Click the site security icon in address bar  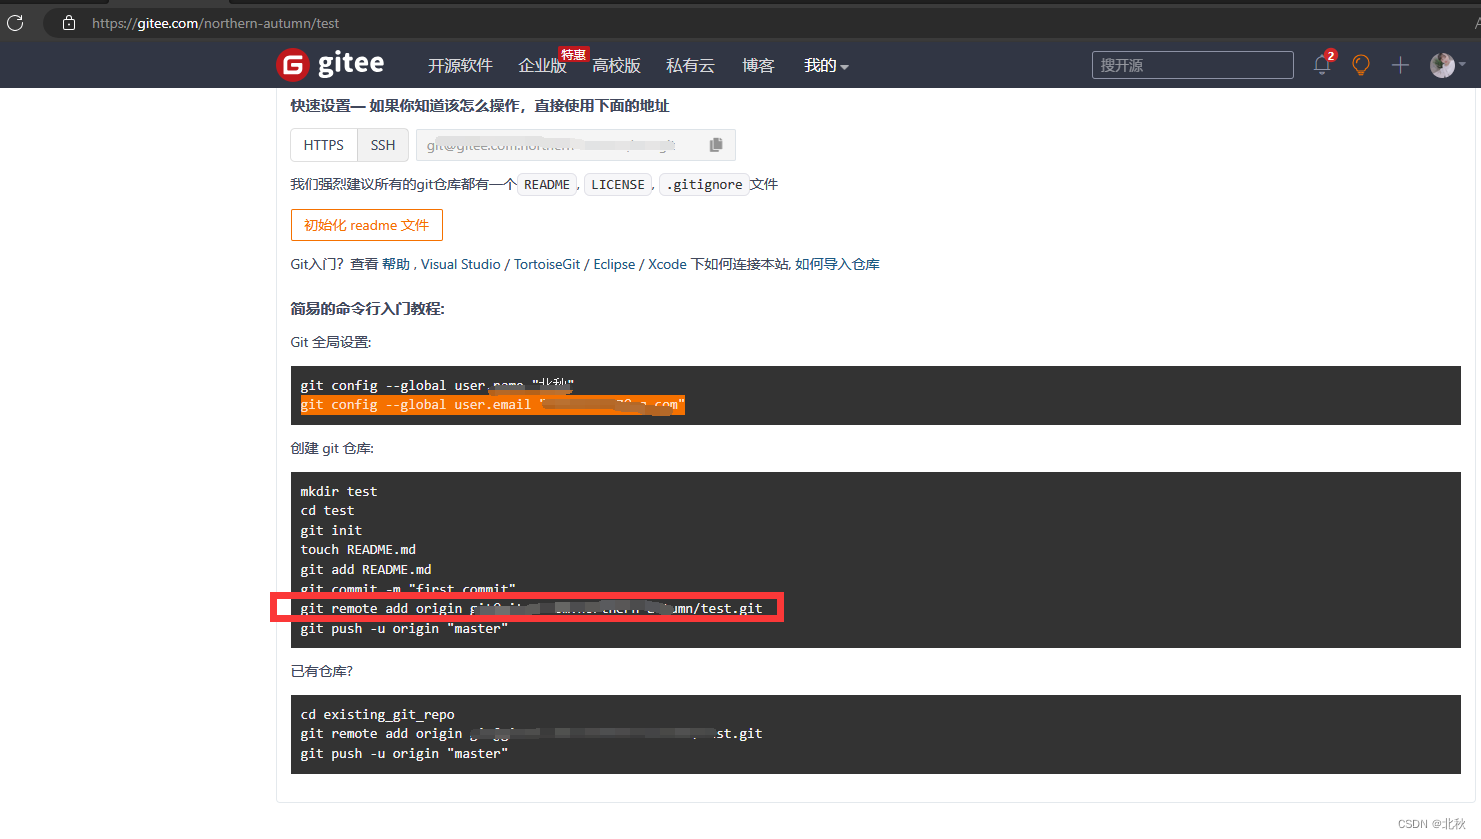pyautogui.click(x=67, y=22)
